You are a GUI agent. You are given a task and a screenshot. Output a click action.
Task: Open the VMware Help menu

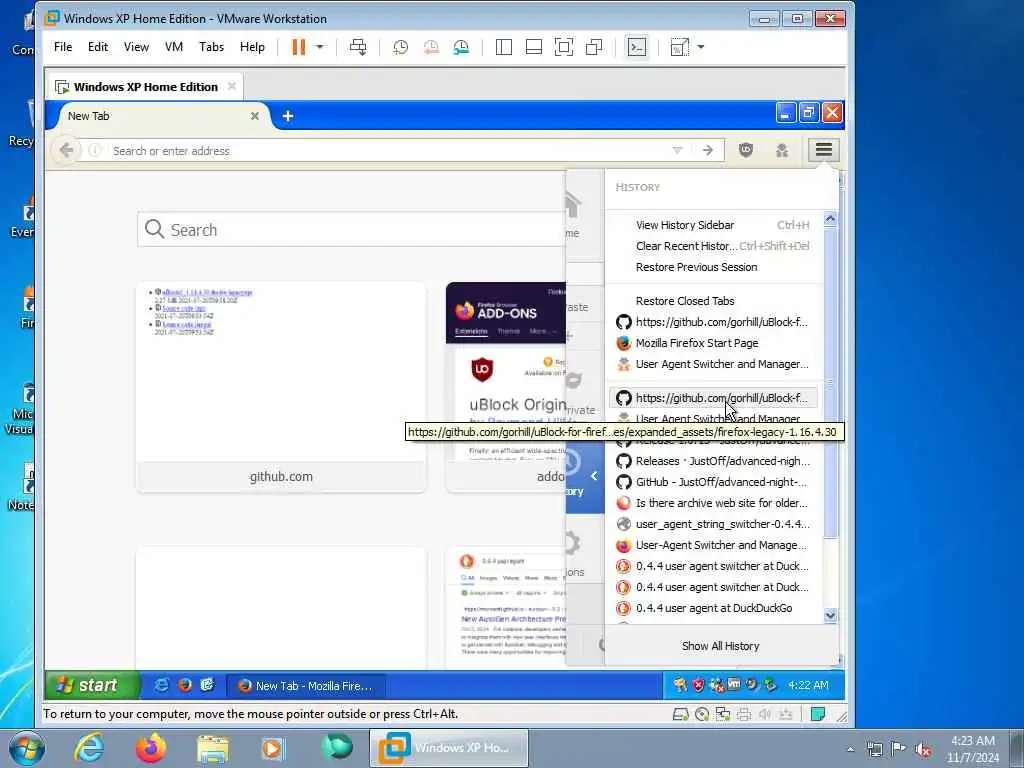[x=252, y=47]
